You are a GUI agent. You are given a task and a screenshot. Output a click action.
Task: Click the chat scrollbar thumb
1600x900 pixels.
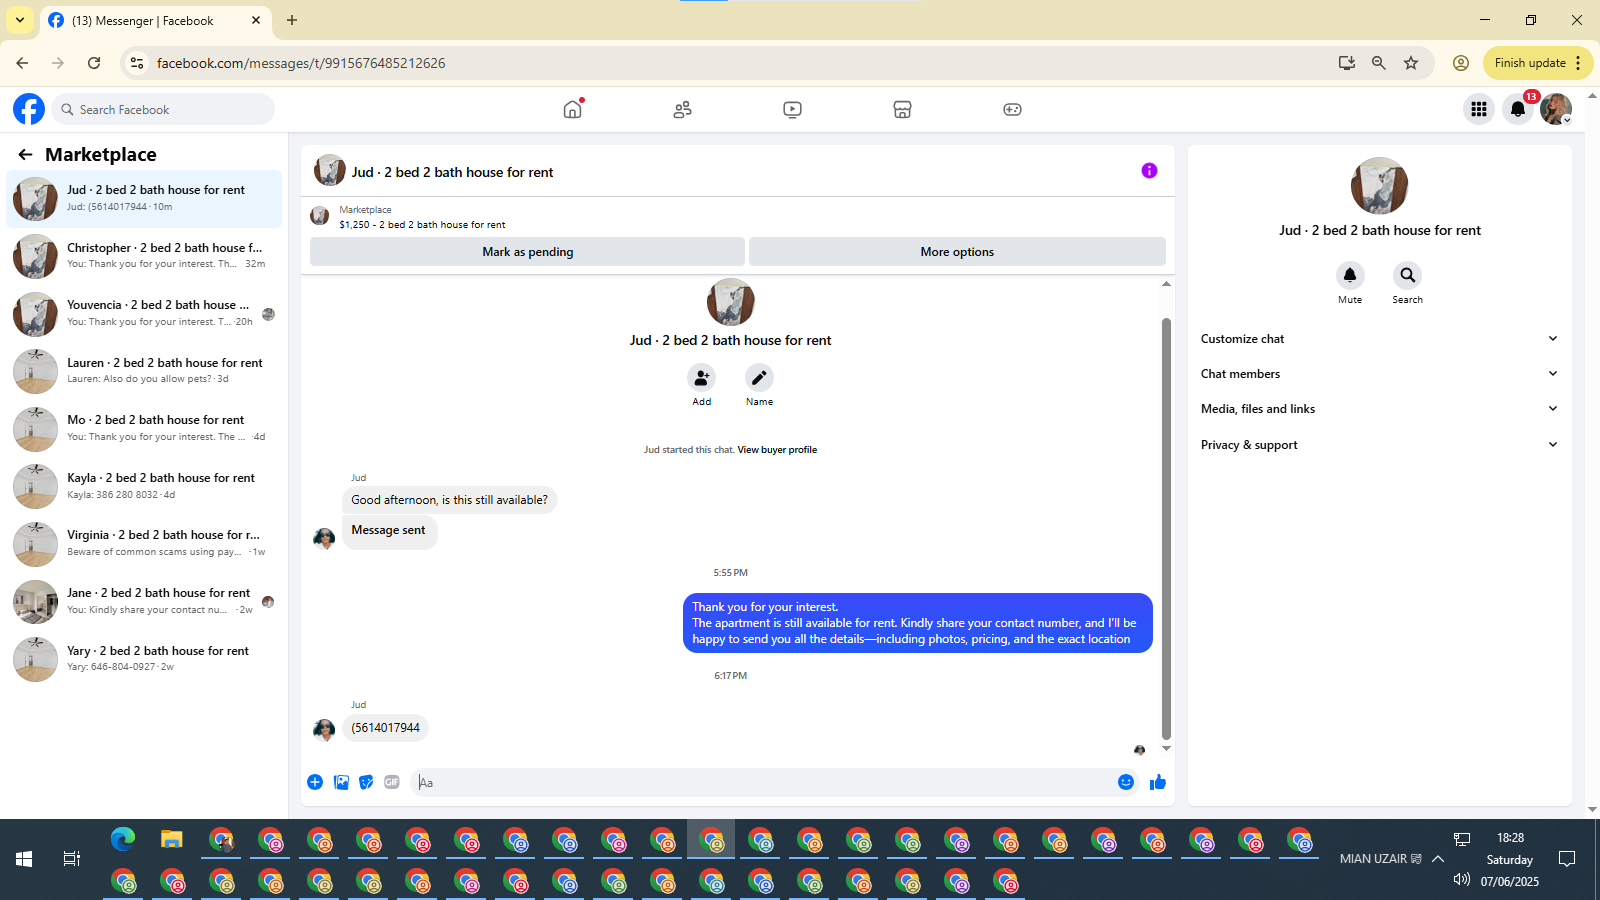pyautogui.click(x=1166, y=528)
